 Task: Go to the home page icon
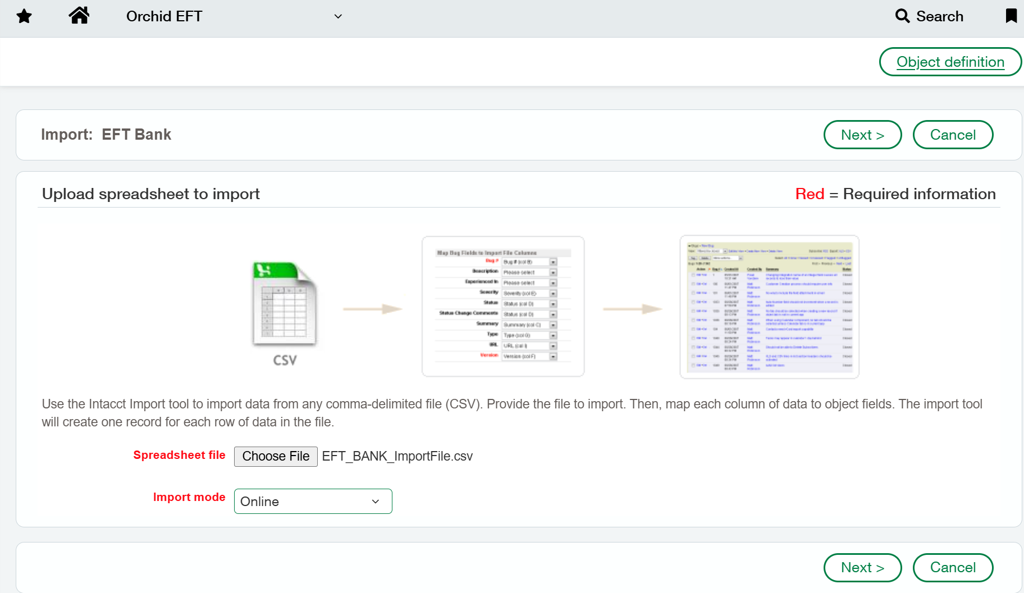[79, 16]
